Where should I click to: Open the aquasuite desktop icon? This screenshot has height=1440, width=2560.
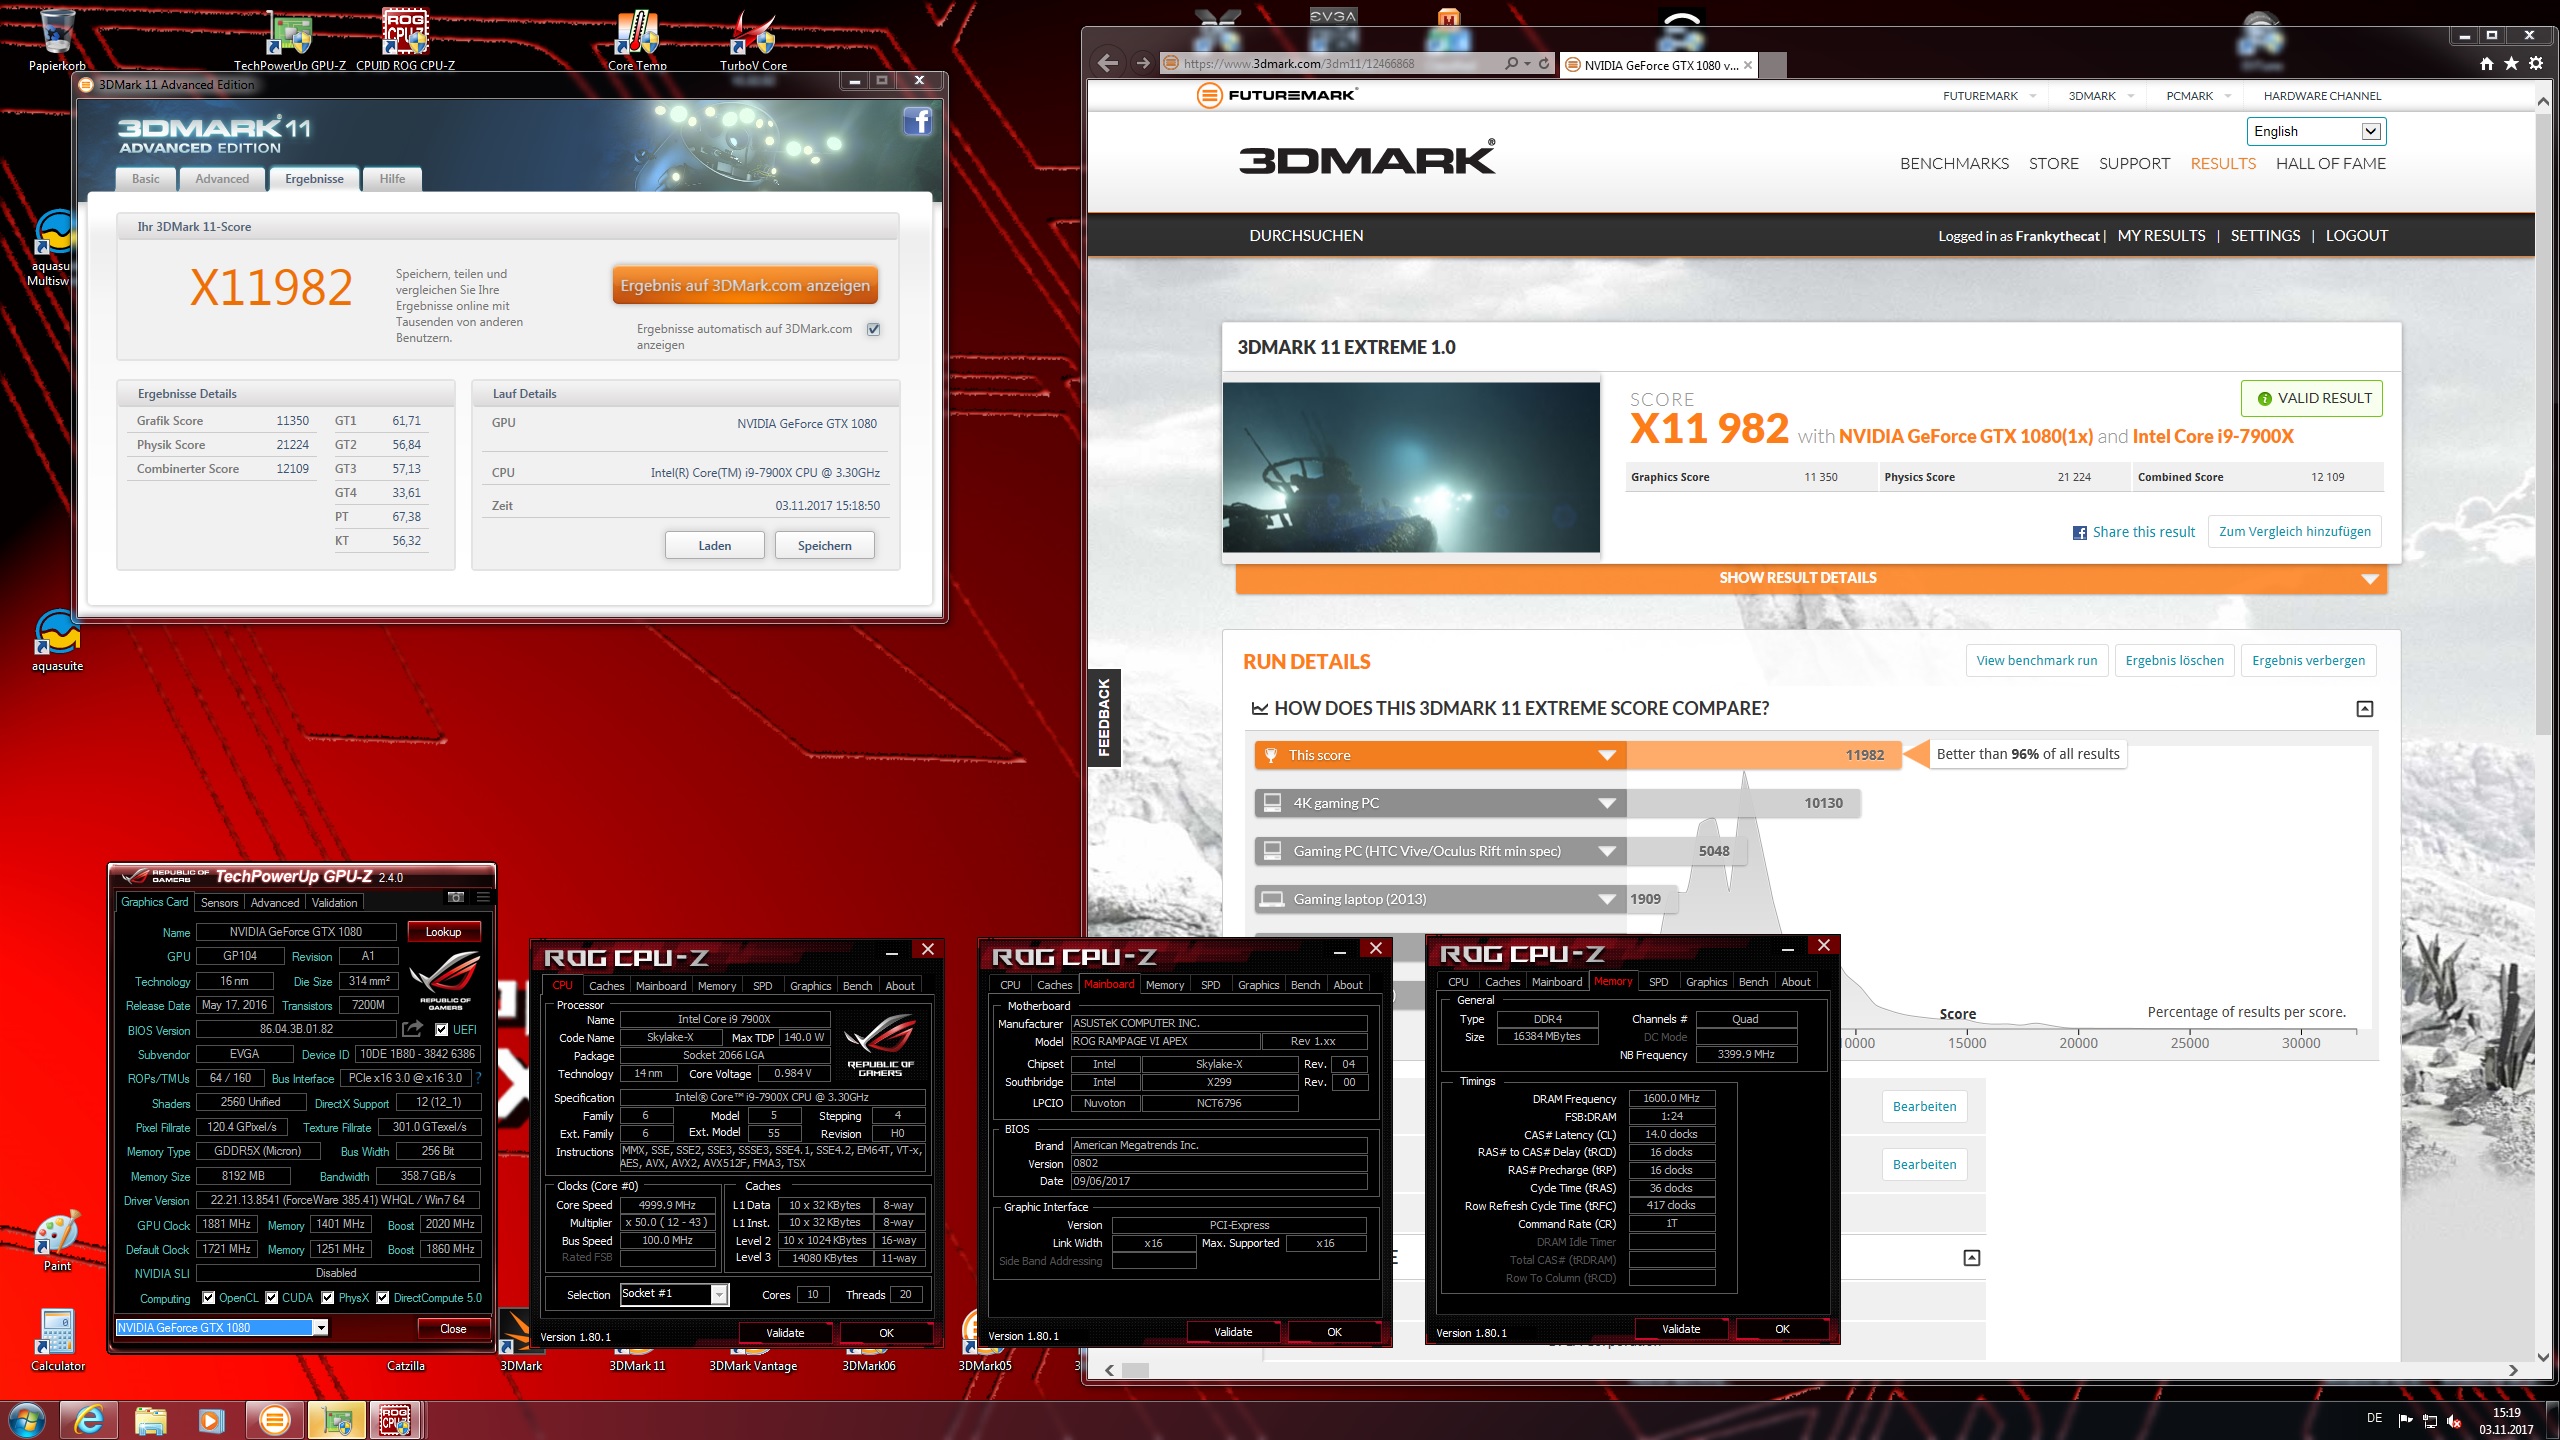click(x=57, y=640)
